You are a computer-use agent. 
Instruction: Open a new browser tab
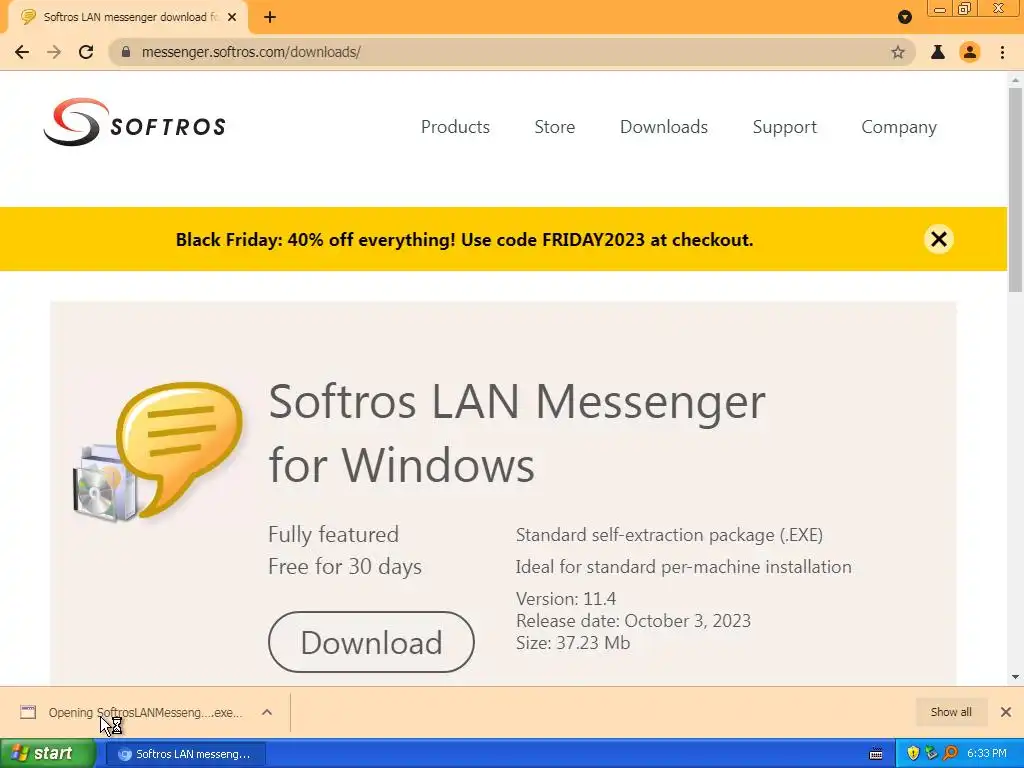coord(270,18)
